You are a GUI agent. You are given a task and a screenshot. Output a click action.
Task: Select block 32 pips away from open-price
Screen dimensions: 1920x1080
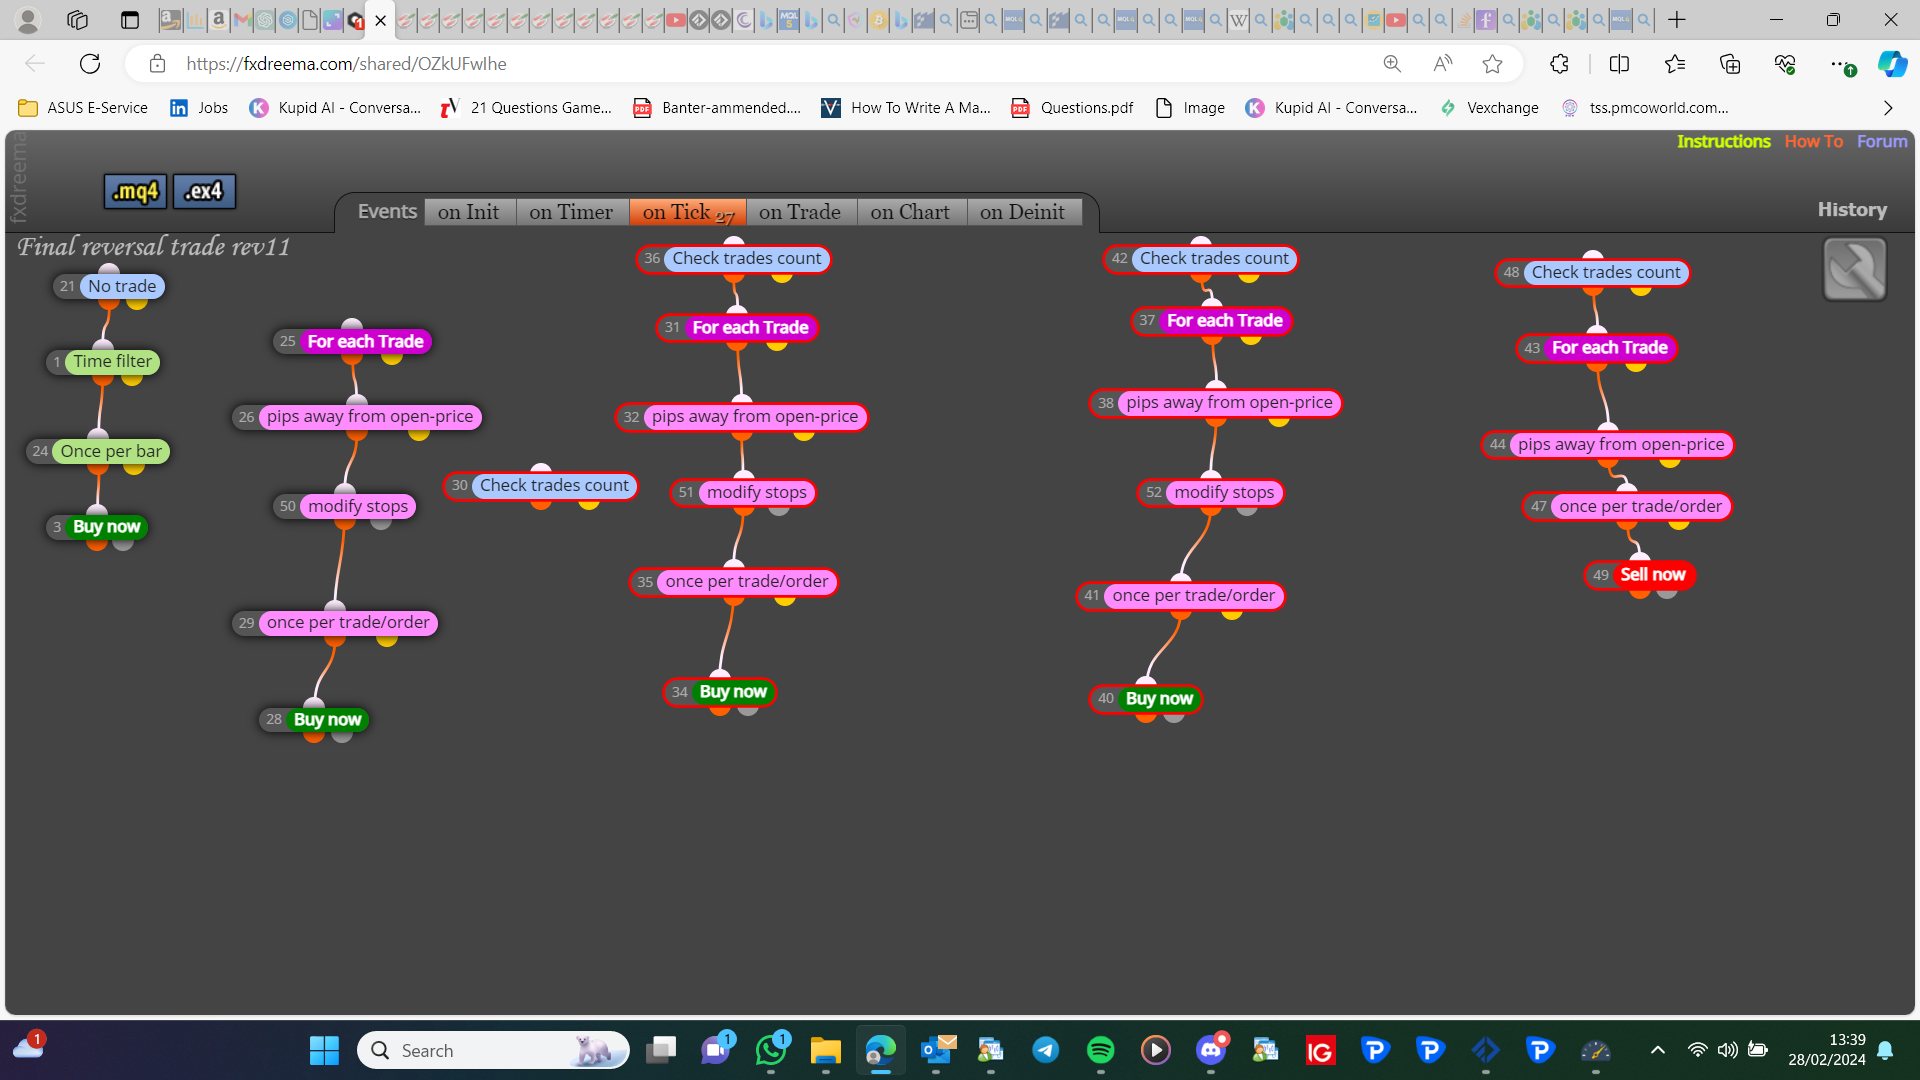click(x=742, y=417)
